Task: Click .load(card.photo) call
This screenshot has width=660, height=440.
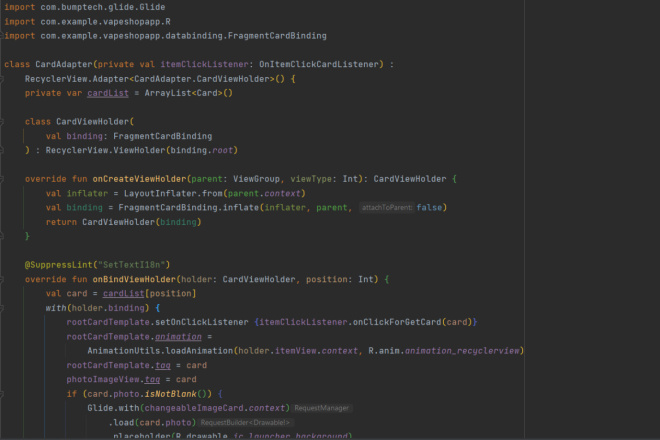Action: click(x=152, y=422)
